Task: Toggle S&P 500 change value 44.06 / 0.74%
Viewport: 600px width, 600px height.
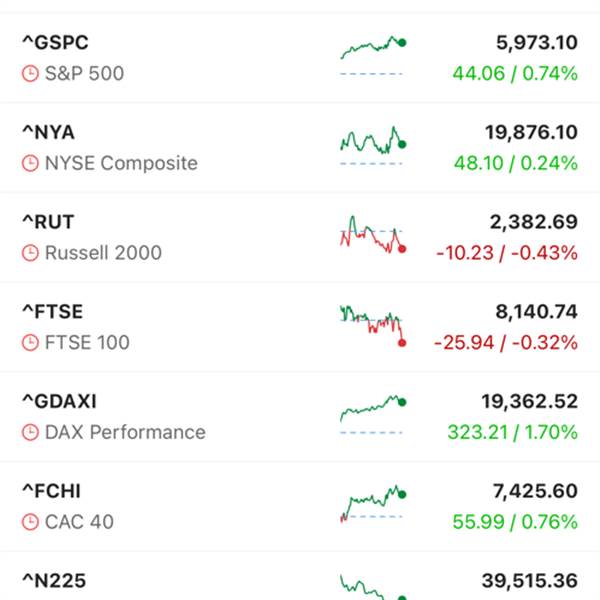Action: 515,73
